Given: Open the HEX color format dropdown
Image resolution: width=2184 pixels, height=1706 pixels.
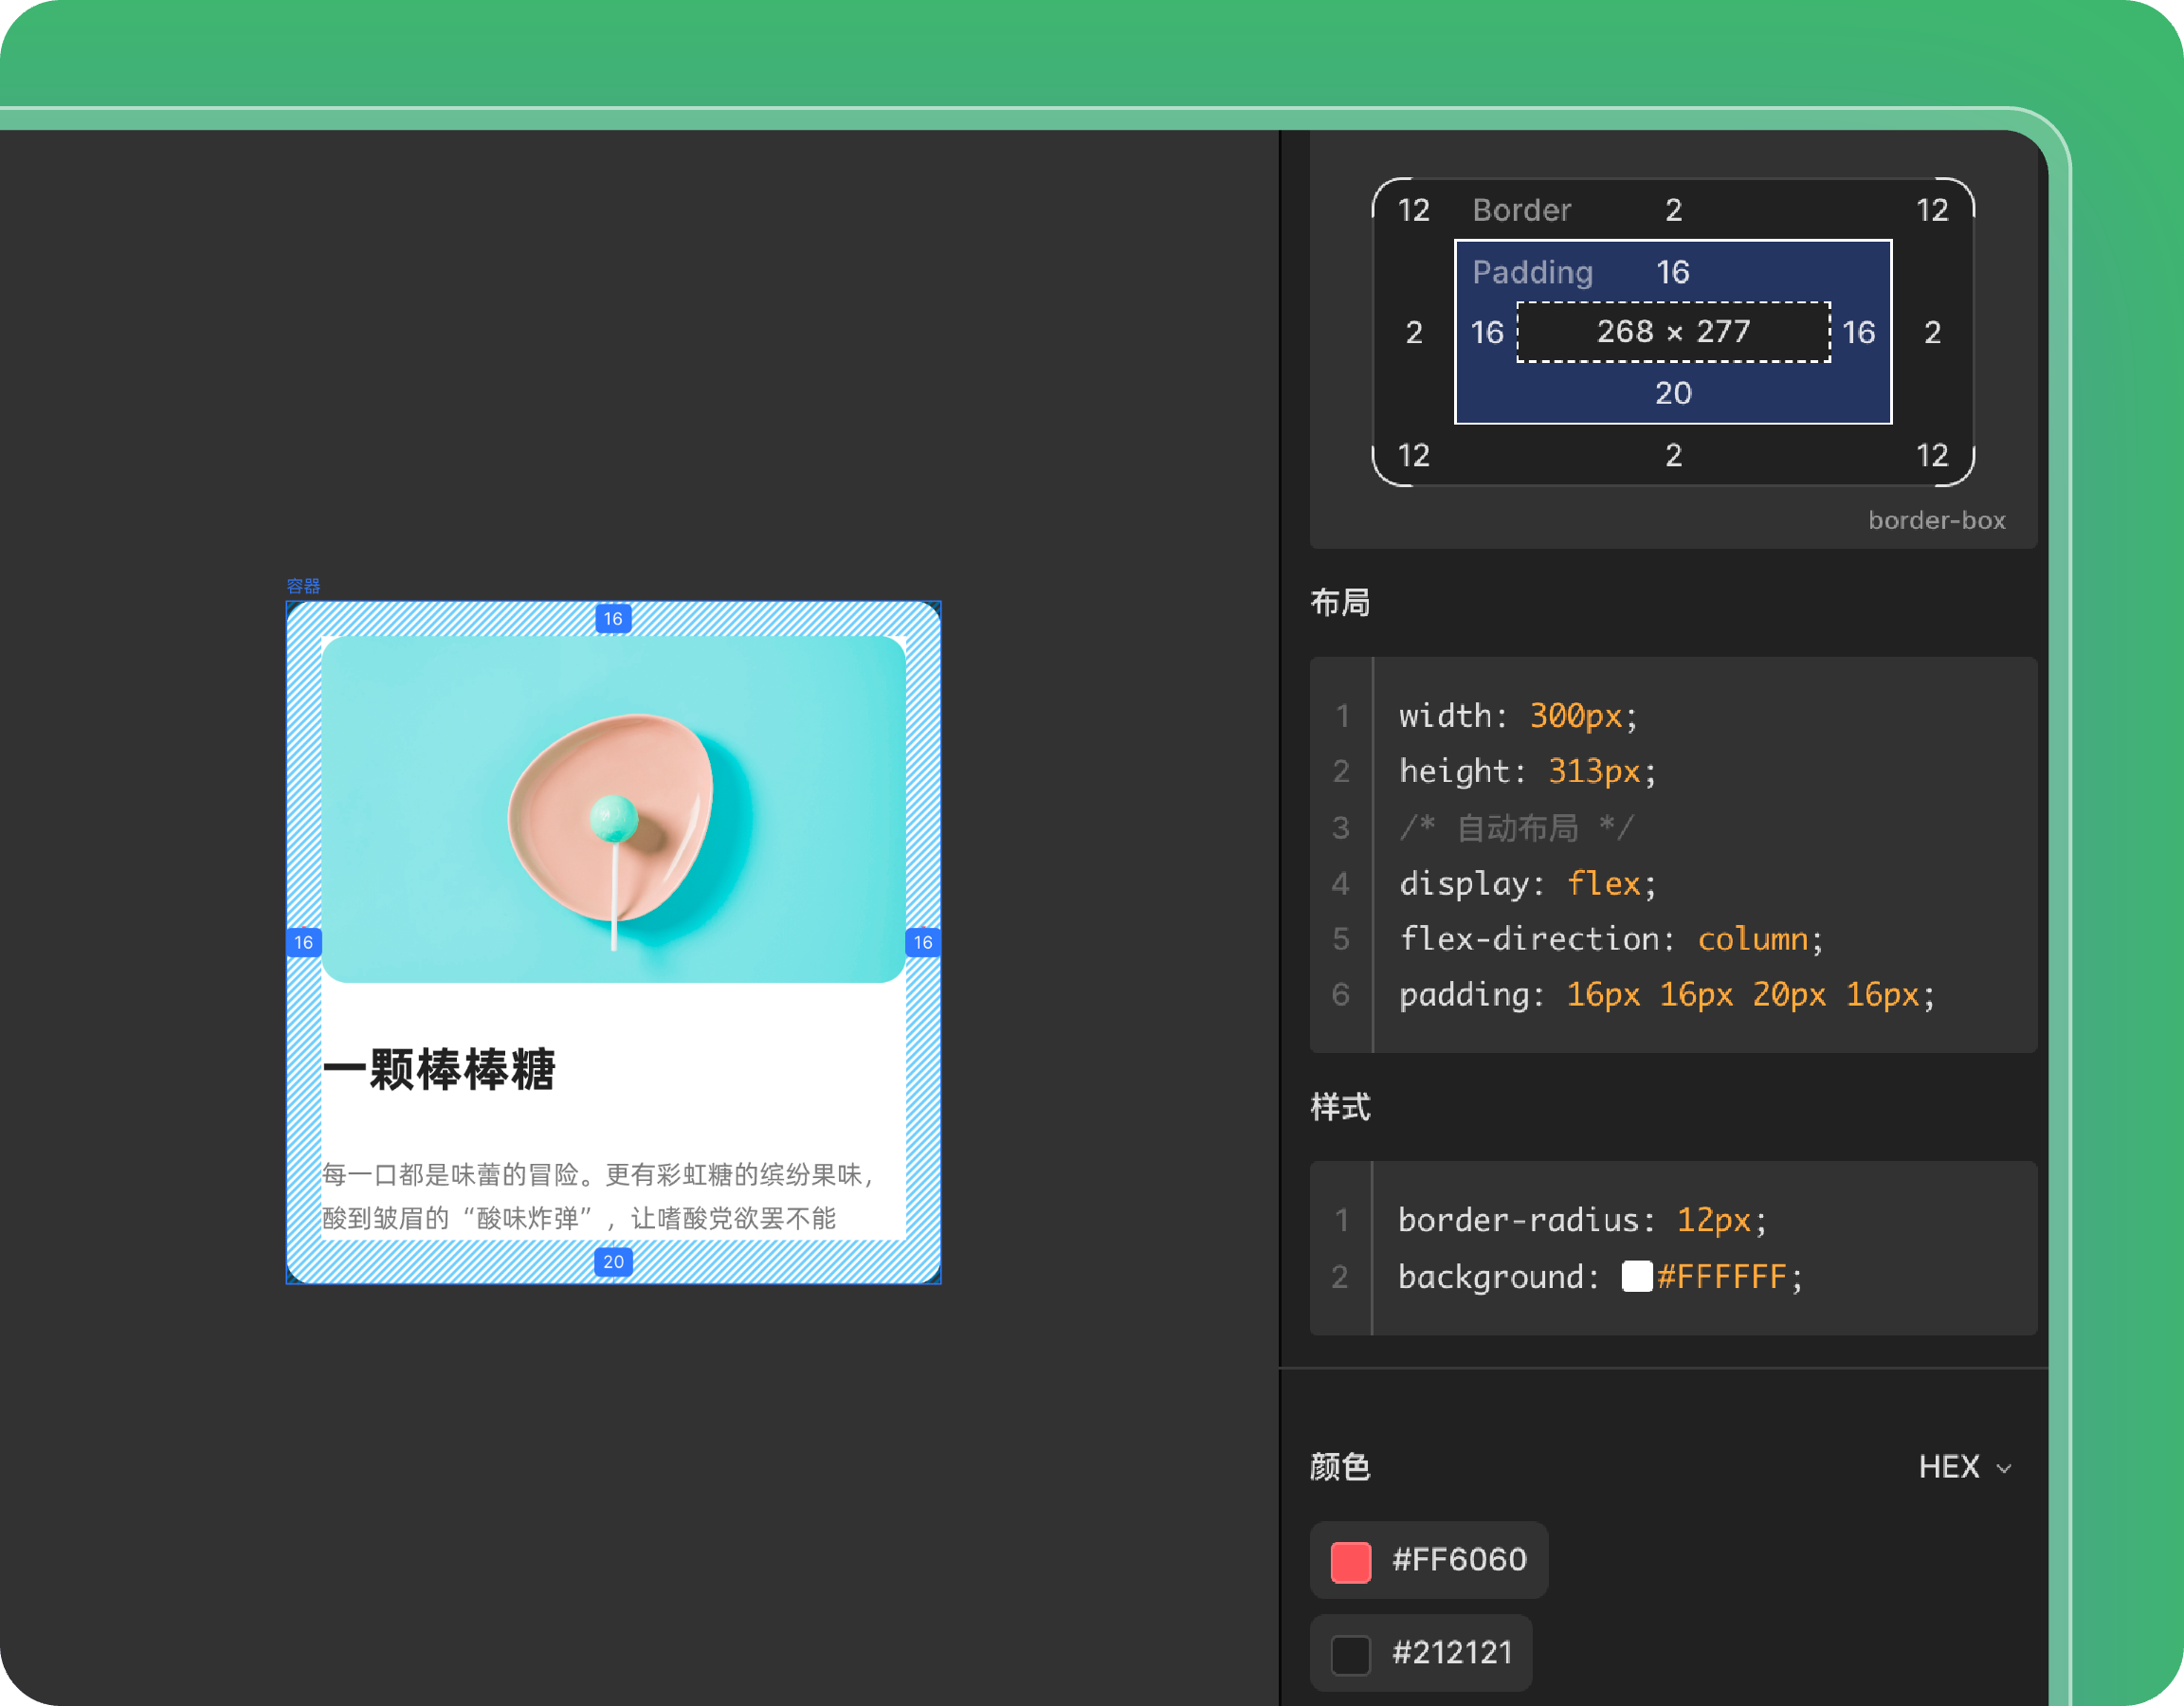Looking at the screenshot, I should (x=1964, y=1467).
